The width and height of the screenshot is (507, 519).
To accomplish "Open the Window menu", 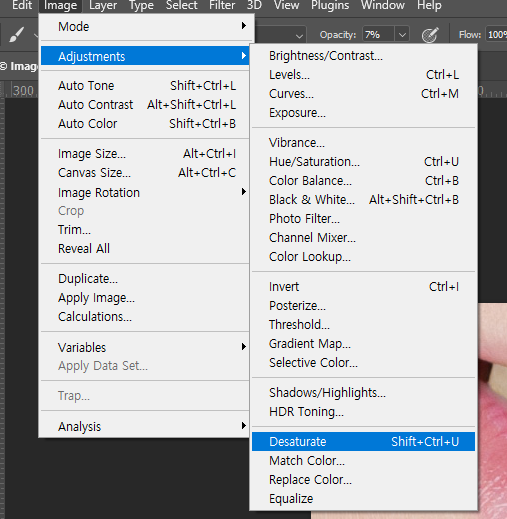I will pyautogui.click(x=383, y=5).
